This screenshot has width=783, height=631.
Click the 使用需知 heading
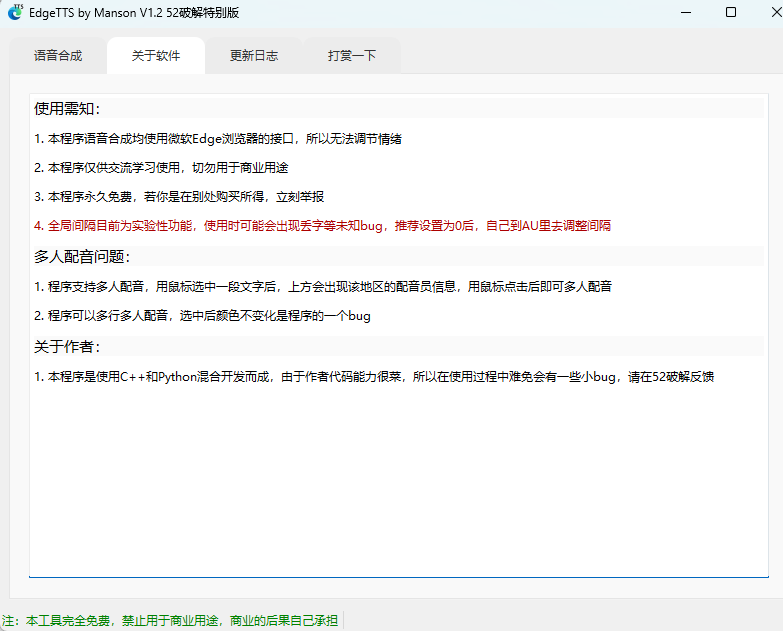pos(67,109)
